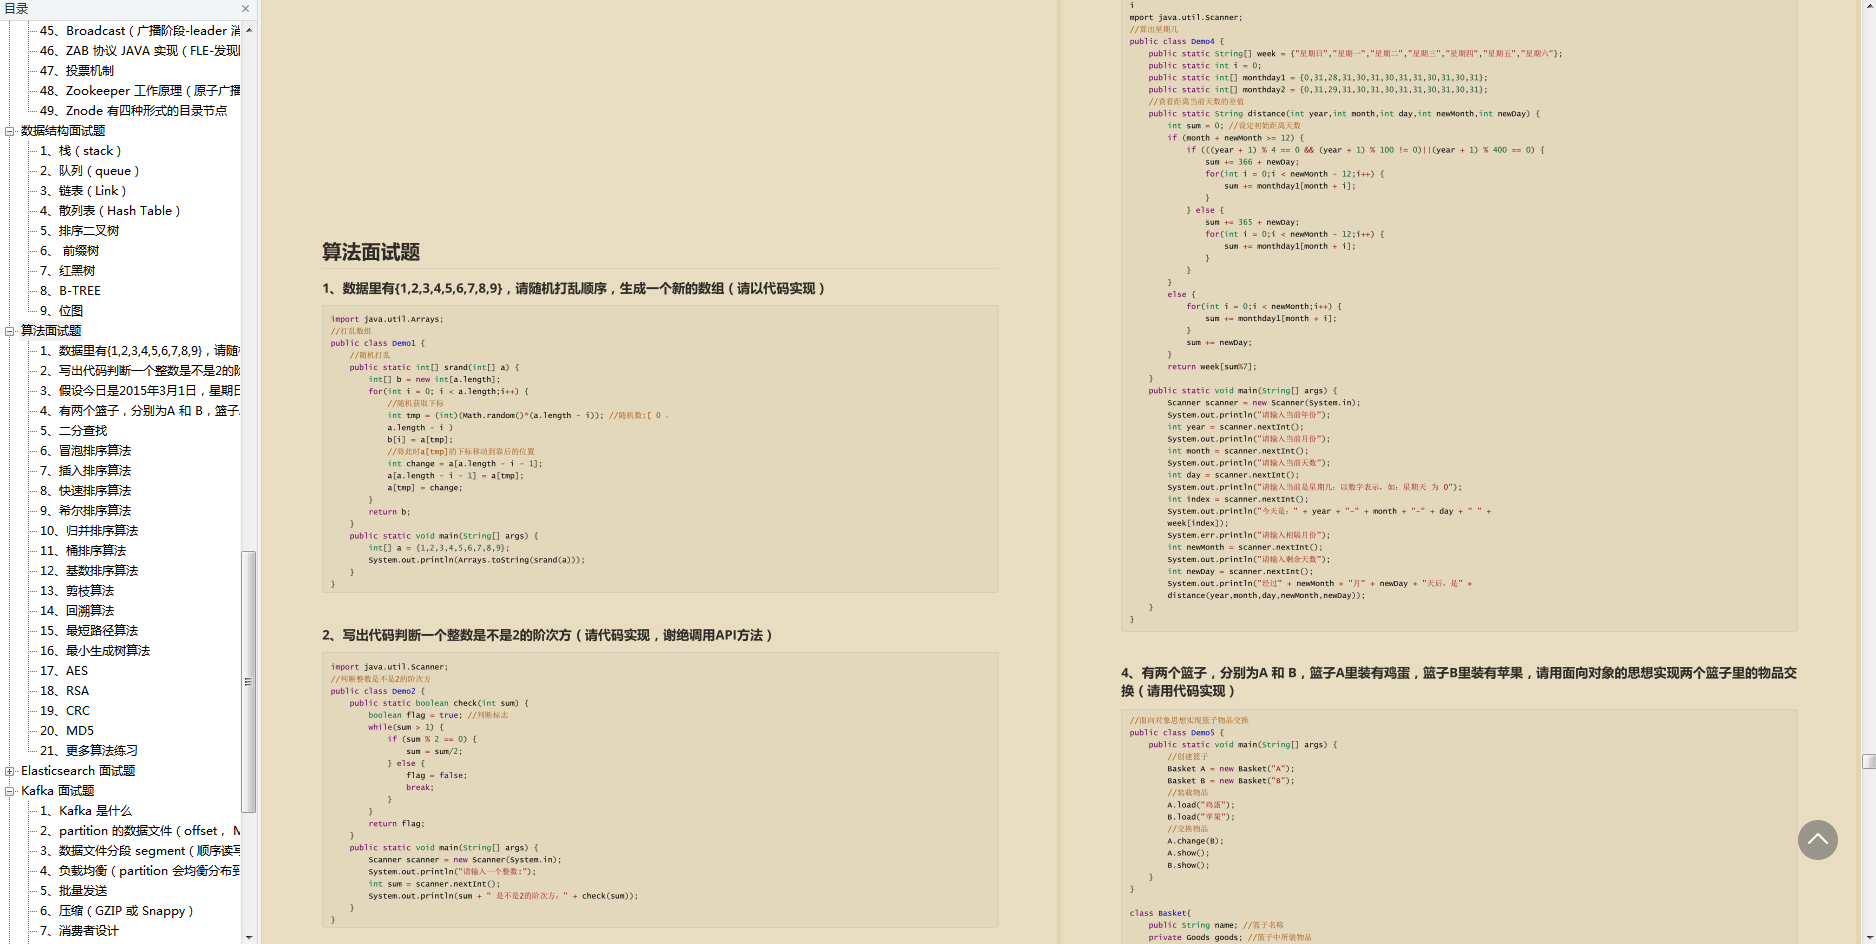This screenshot has width=1876, height=944.
Task: Open 49、Znode 有四种形式的目录节点
Action: click(133, 111)
